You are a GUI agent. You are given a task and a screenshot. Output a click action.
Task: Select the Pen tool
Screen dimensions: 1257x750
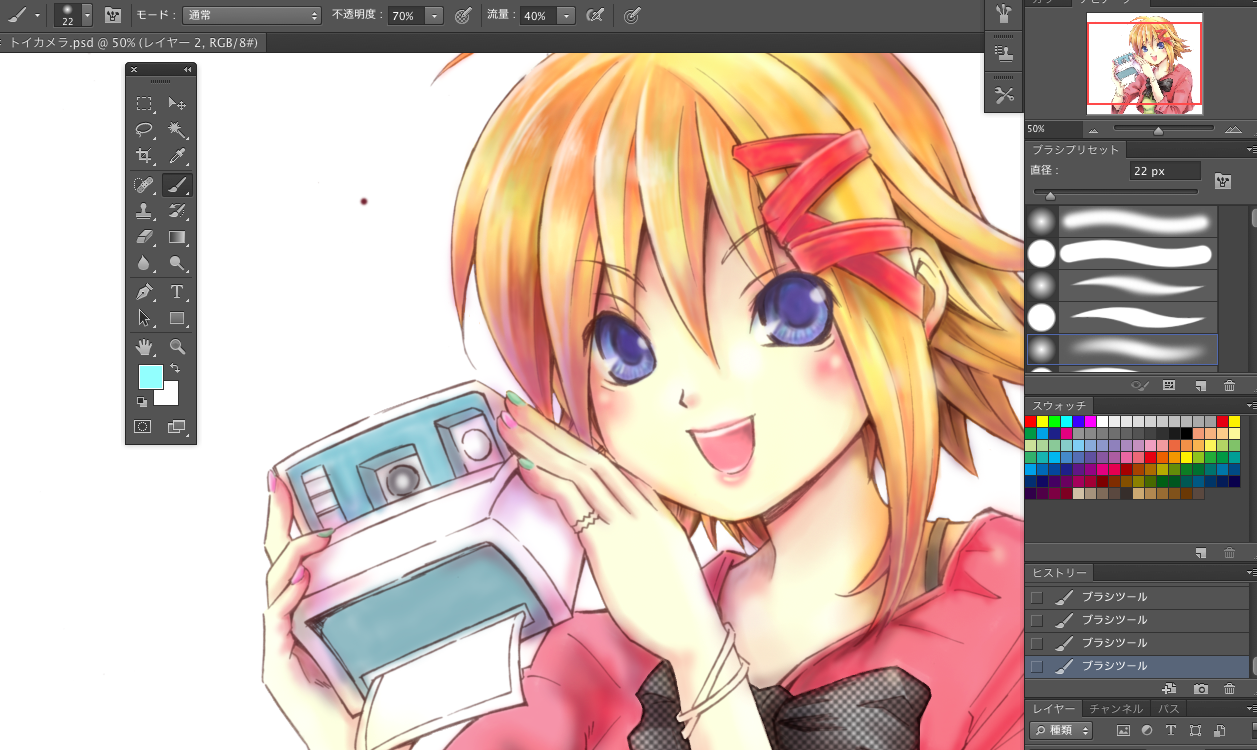145,292
